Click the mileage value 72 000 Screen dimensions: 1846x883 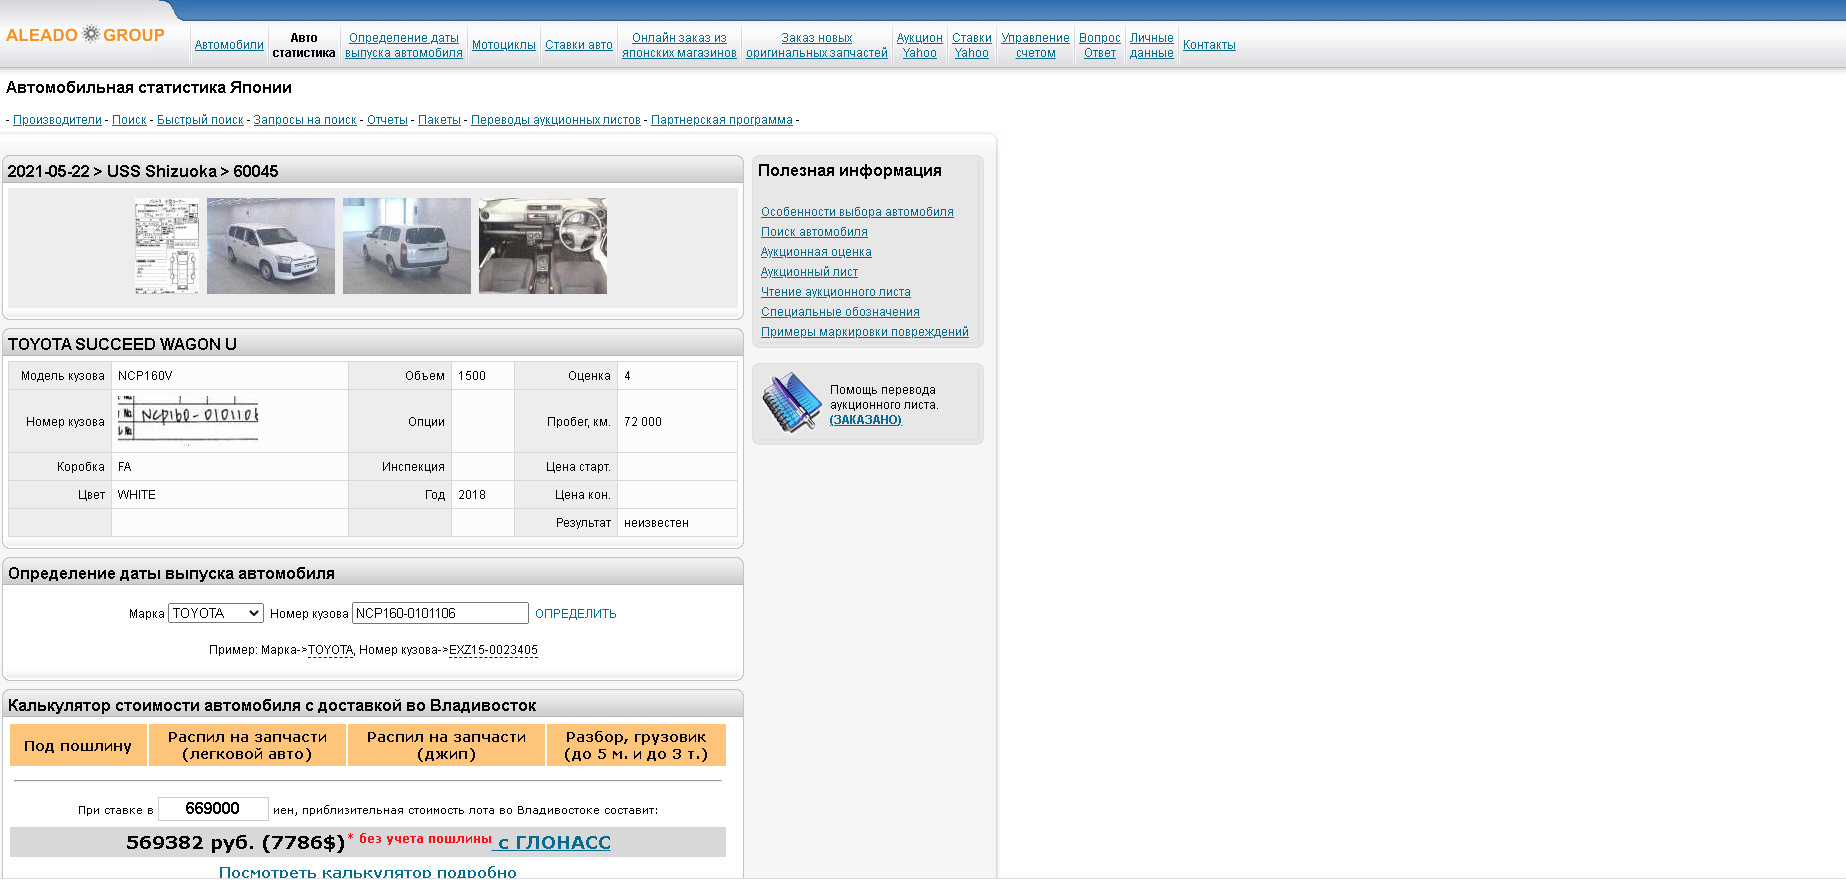click(x=643, y=422)
